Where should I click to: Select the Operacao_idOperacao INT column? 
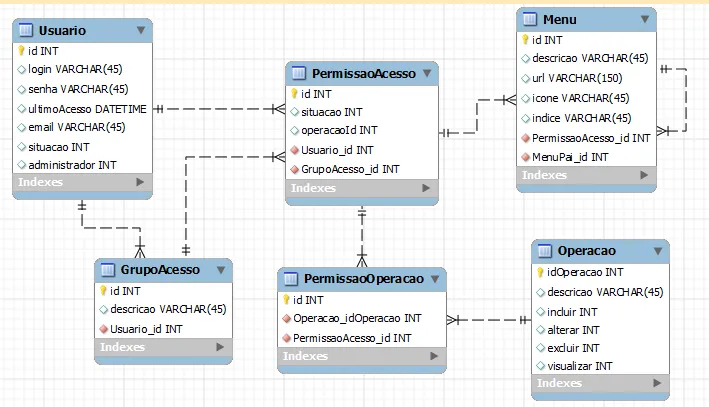click(357, 318)
